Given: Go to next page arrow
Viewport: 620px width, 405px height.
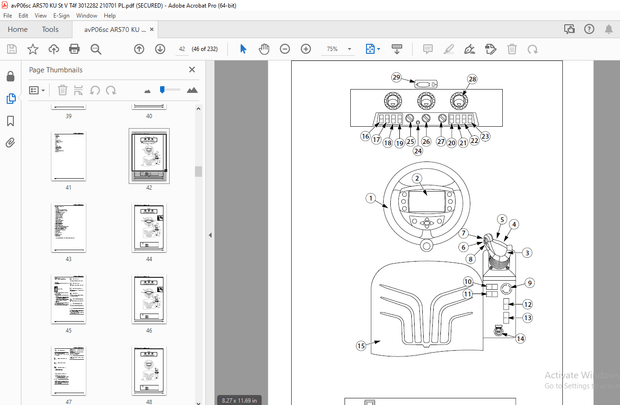Looking at the screenshot, I should pos(160,49).
